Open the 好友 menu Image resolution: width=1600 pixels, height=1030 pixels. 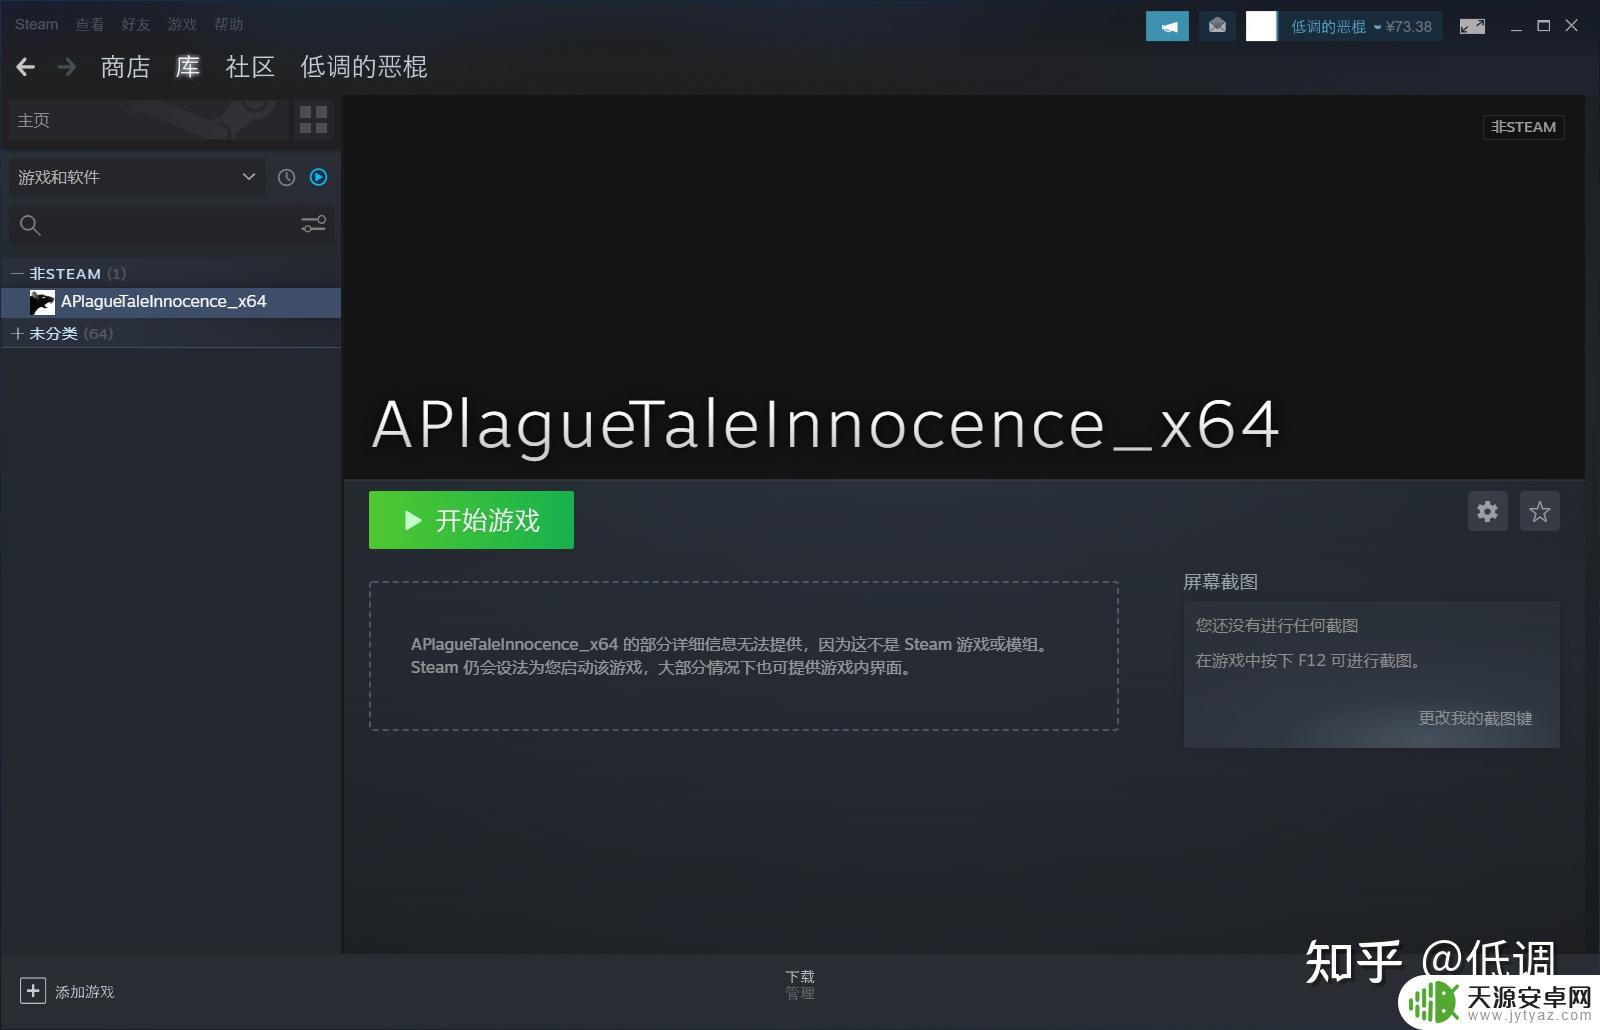coord(136,24)
